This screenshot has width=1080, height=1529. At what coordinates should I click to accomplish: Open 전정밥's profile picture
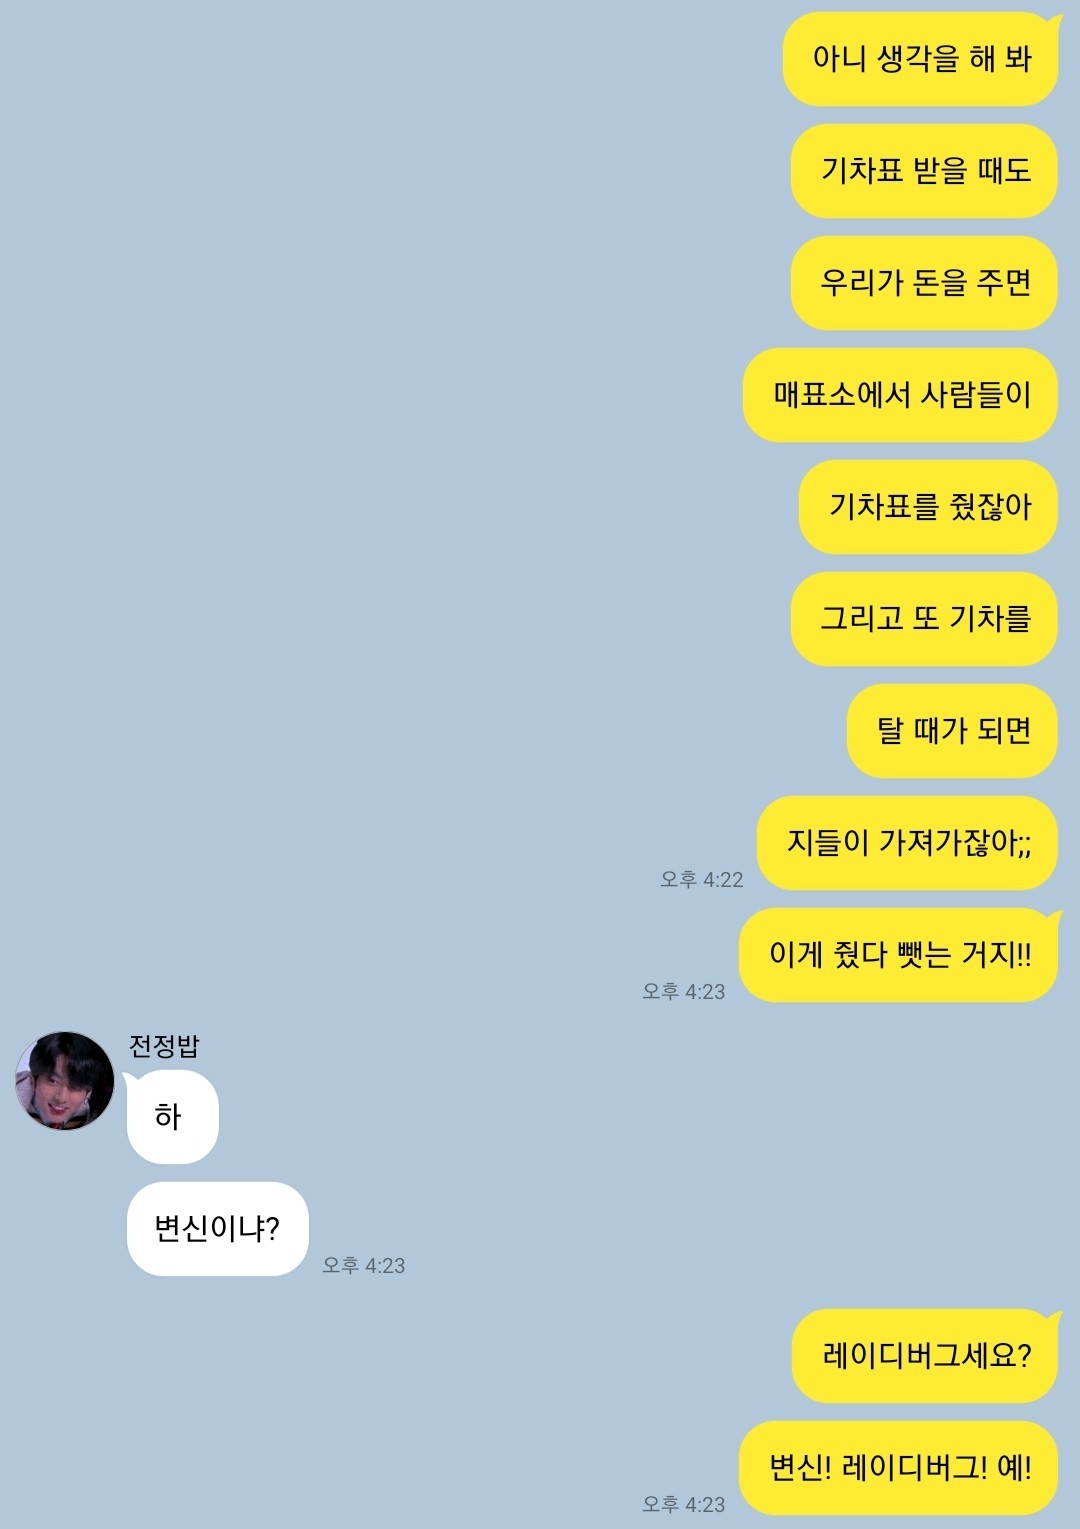click(65, 1081)
